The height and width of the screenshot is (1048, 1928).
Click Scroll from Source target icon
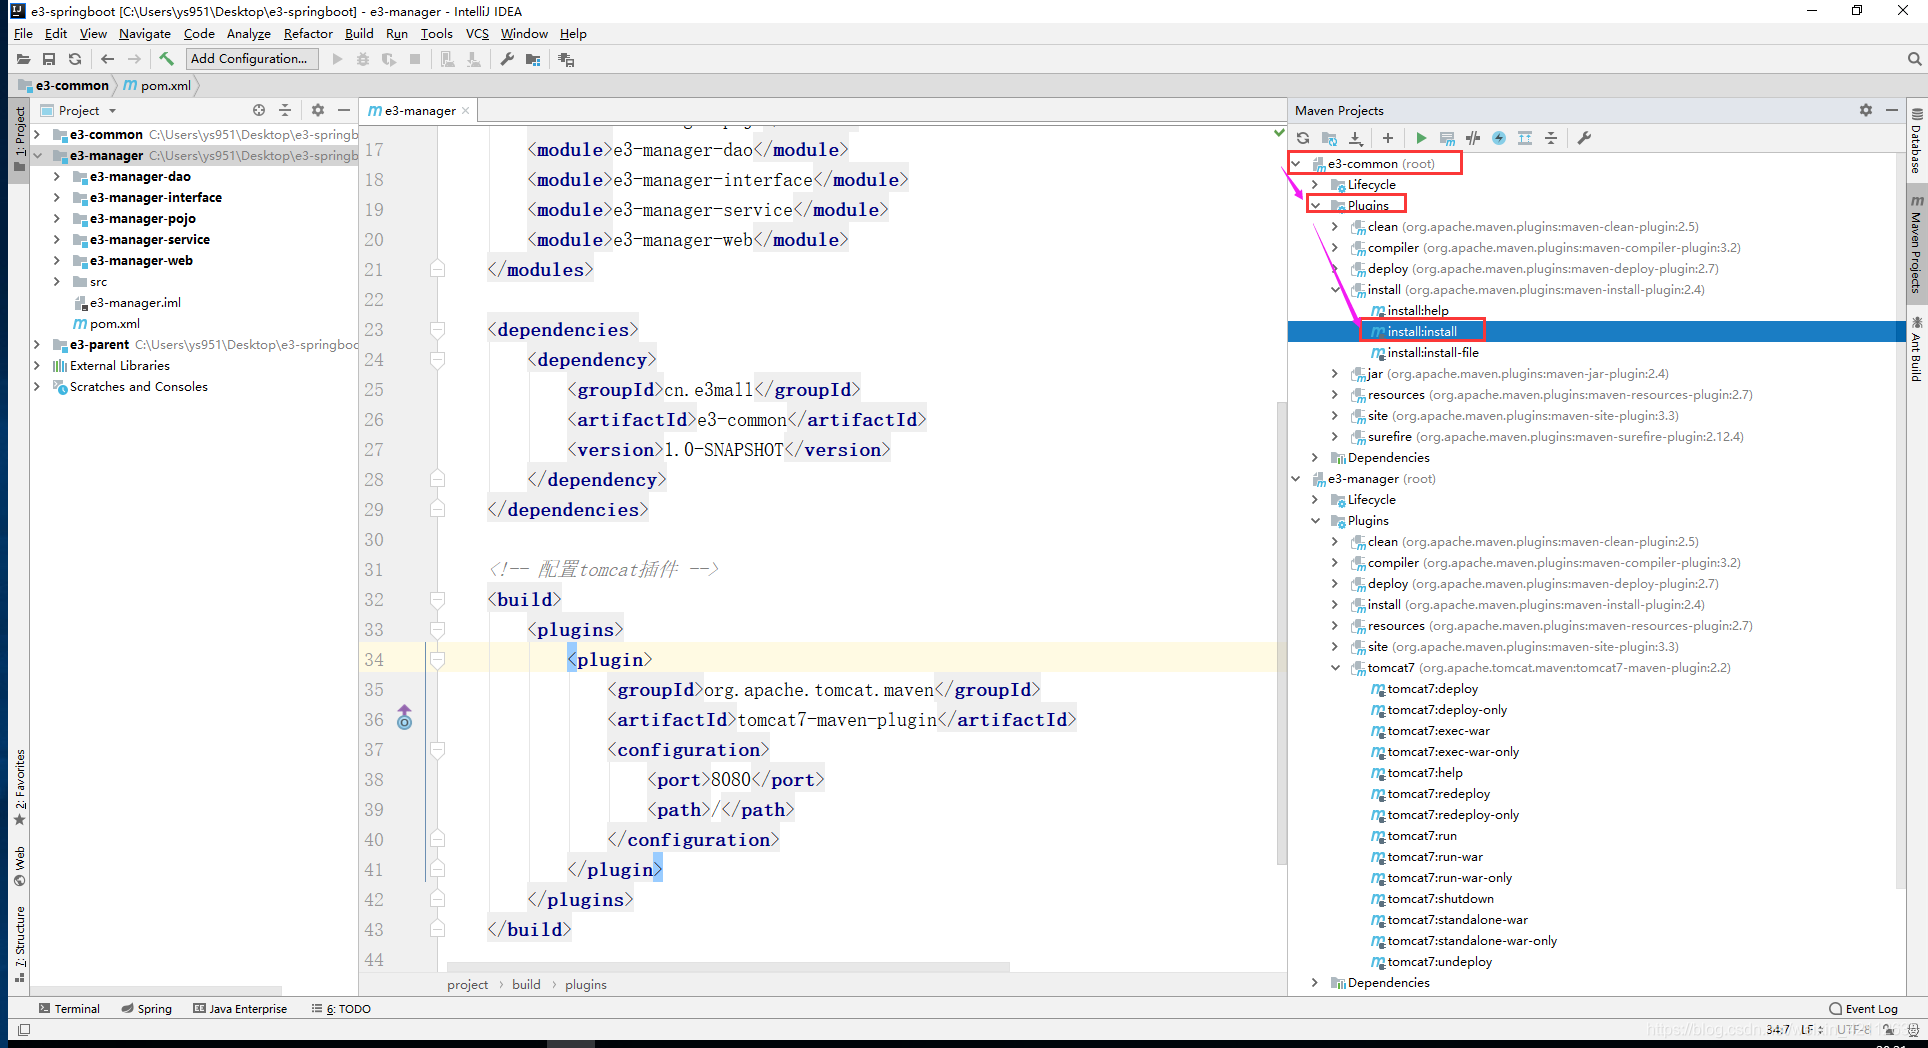(x=259, y=110)
